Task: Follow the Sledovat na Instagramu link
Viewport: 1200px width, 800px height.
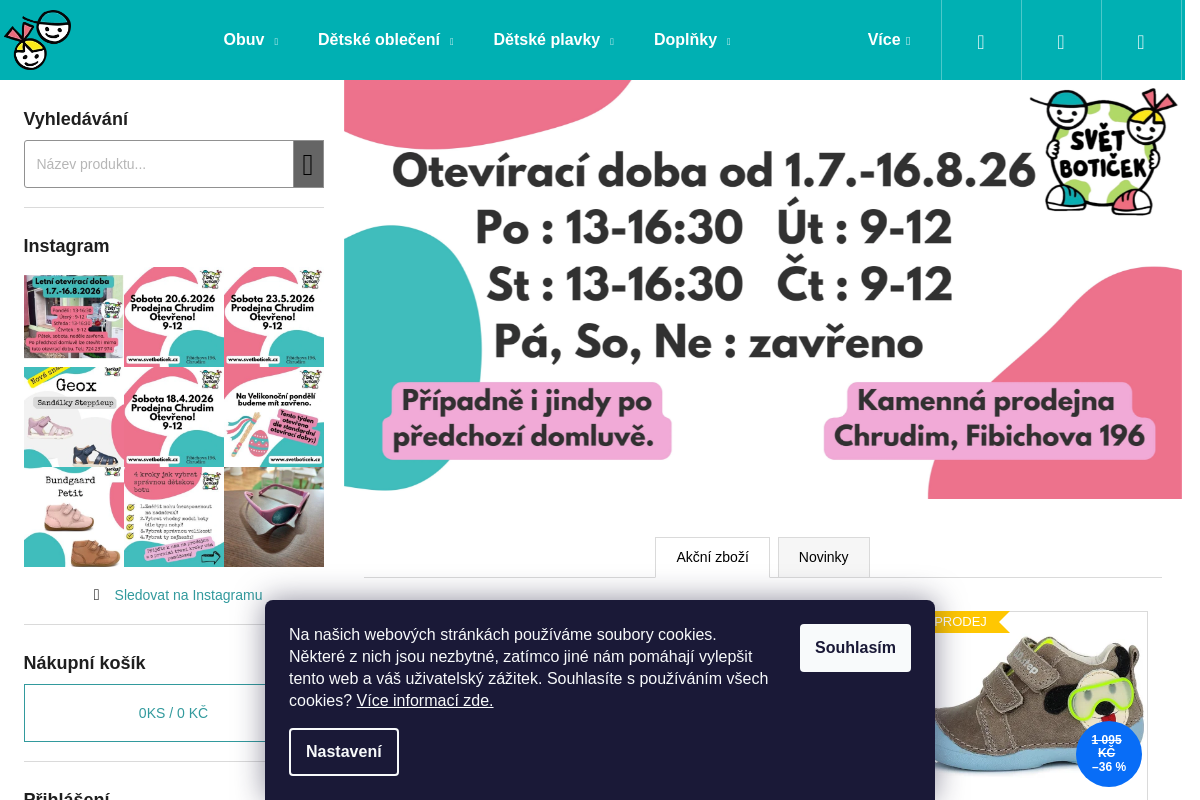Action: pyautogui.click(x=188, y=595)
